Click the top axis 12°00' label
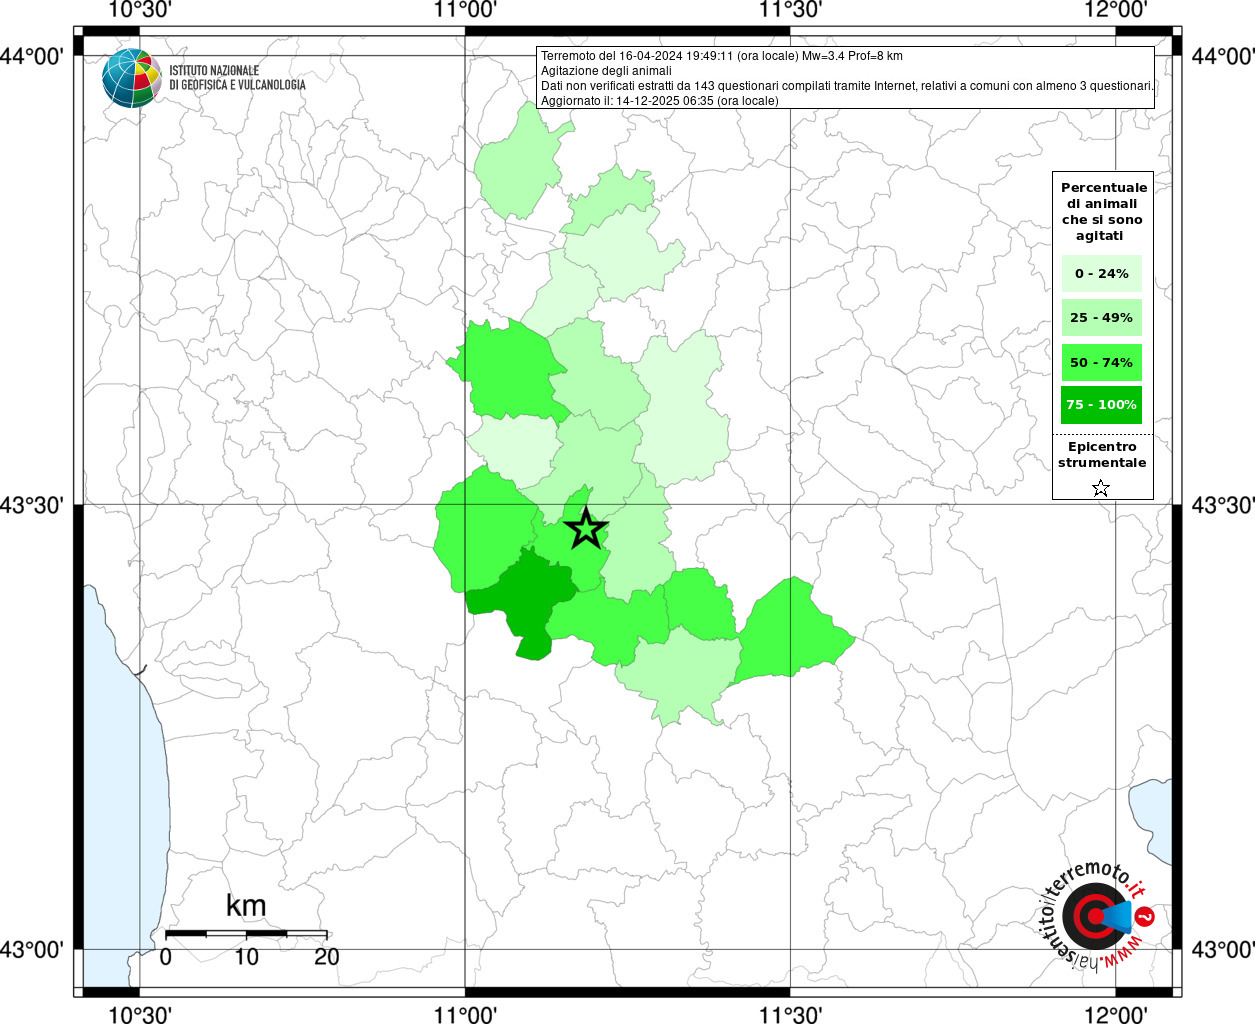This screenshot has height=1024, width=1255. pos(1116,10)
